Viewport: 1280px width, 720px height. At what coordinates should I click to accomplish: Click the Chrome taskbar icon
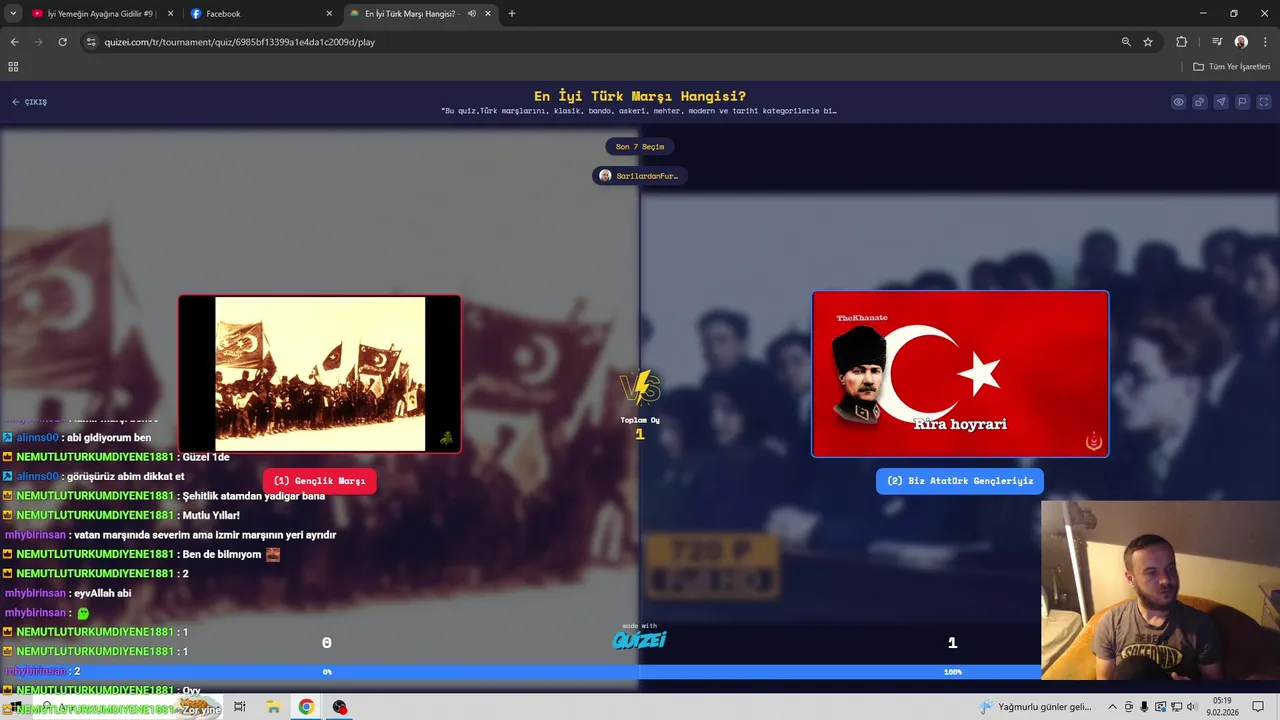(x=306, y=707)
